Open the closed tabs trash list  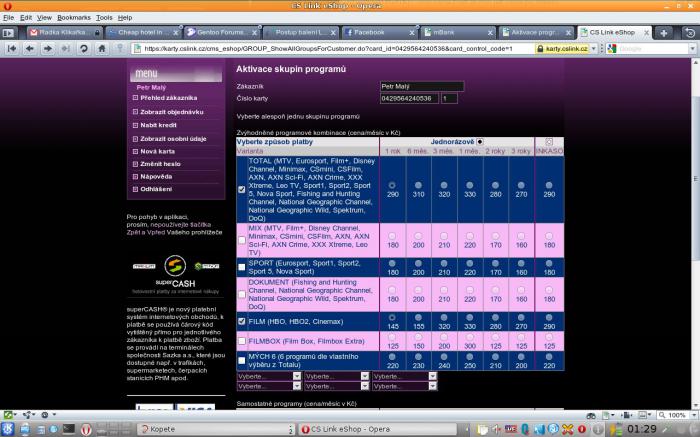(x=690, y=33)
